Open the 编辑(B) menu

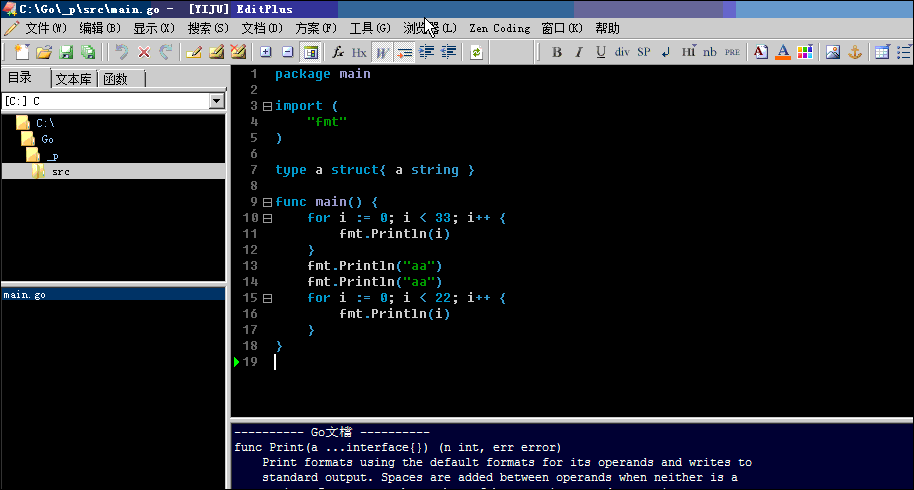100,28
